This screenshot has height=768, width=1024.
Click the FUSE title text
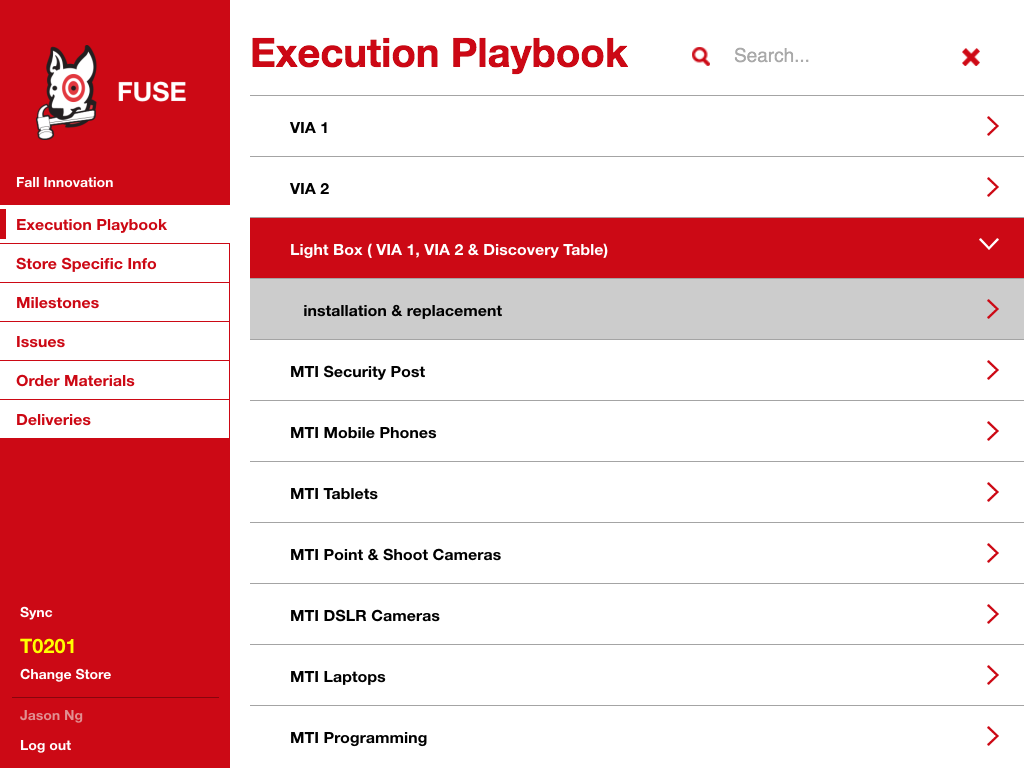point(152,92)
